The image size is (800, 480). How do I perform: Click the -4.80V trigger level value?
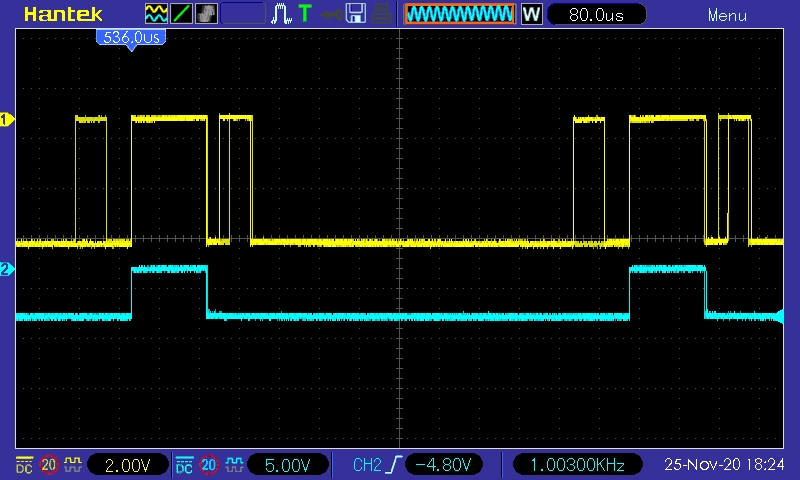(444, 465)
